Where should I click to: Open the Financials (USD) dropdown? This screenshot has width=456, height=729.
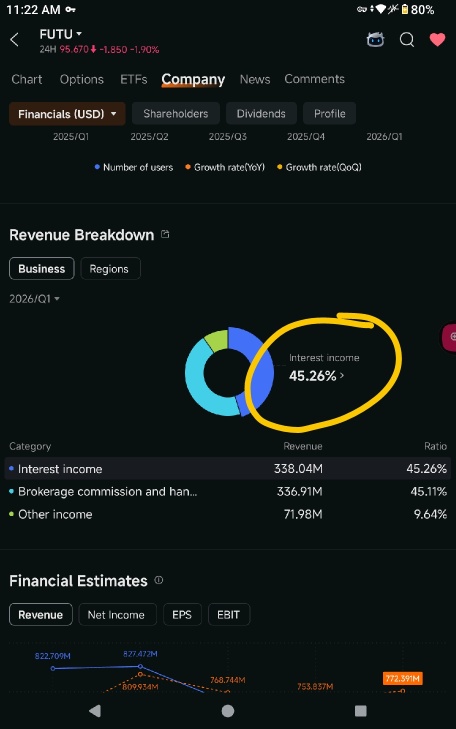67,114
